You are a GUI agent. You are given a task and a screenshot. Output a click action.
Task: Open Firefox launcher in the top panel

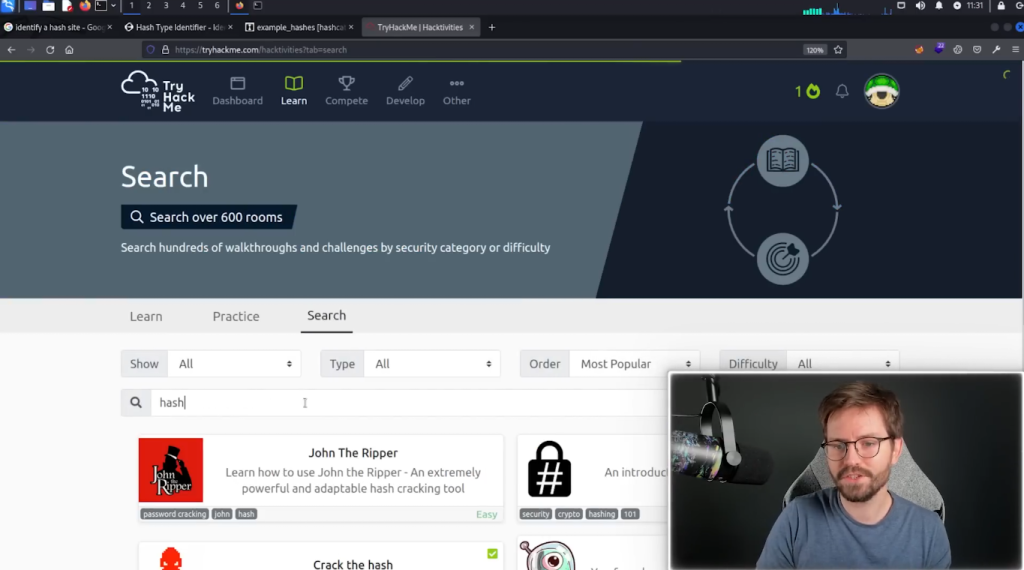point(84,6)
